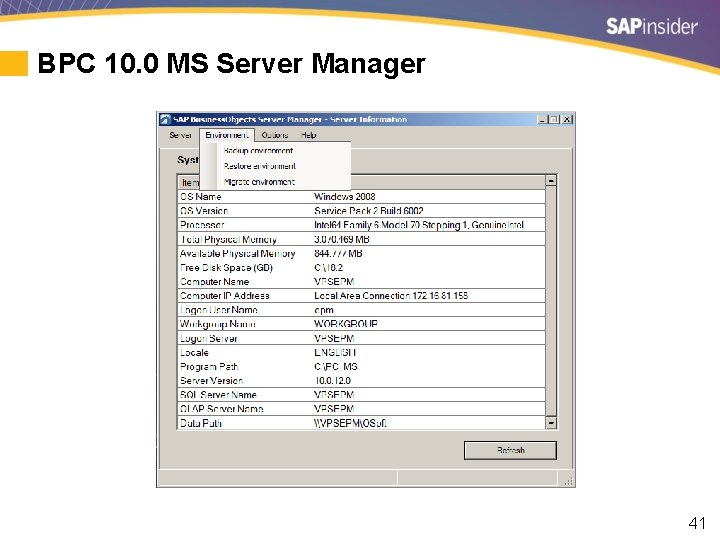Viewport: 720px width, 540px height.
Task: Select the WORKGROUP value
Action: click(346, 324)
